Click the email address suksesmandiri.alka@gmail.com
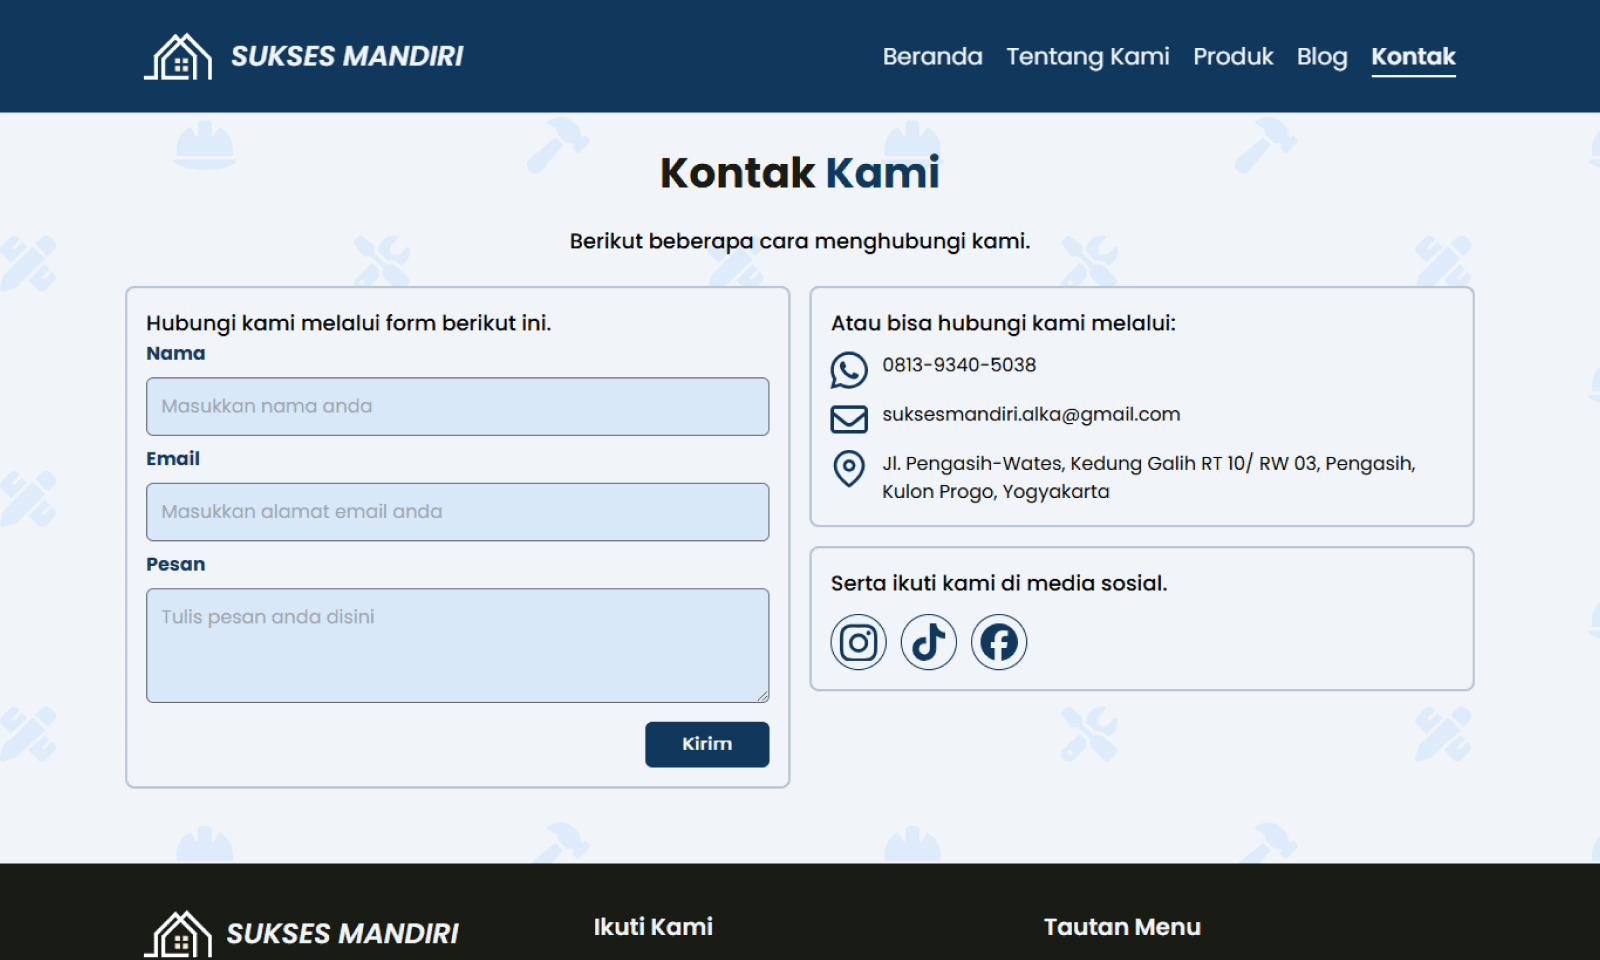 (x=1030, y=414)
